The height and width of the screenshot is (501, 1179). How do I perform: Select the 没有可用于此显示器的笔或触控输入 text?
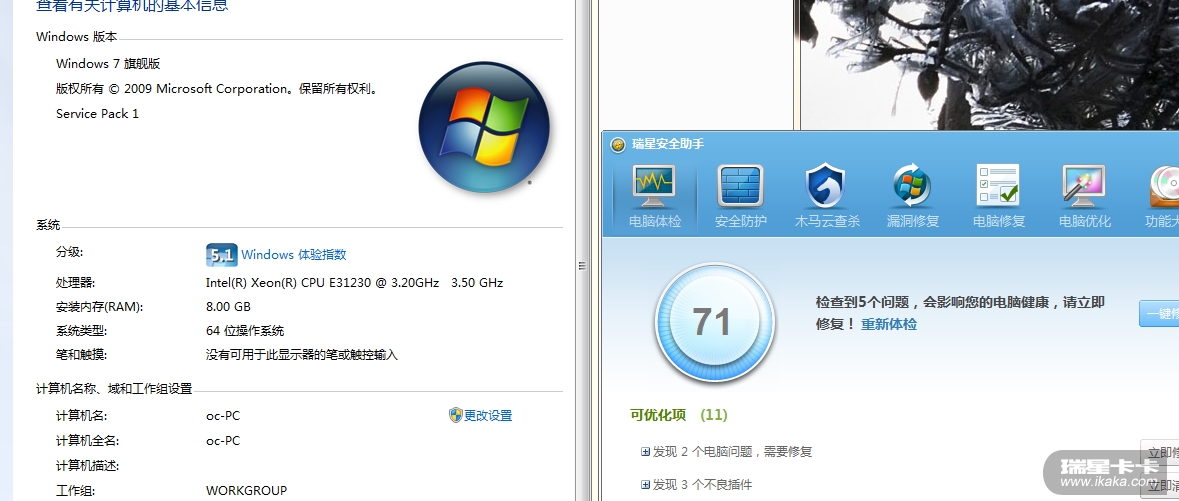(x=302, y=355)
